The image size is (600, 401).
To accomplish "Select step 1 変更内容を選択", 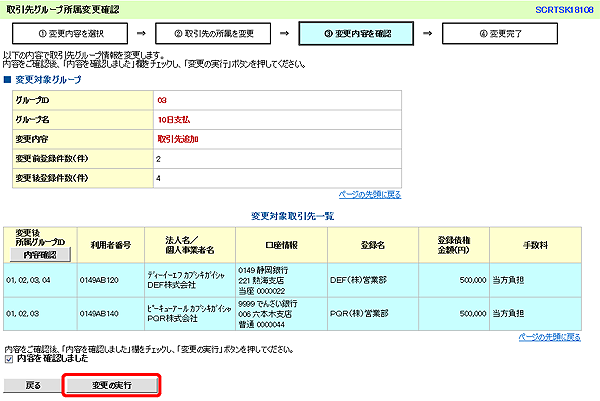I will click(x=70, y=34).
